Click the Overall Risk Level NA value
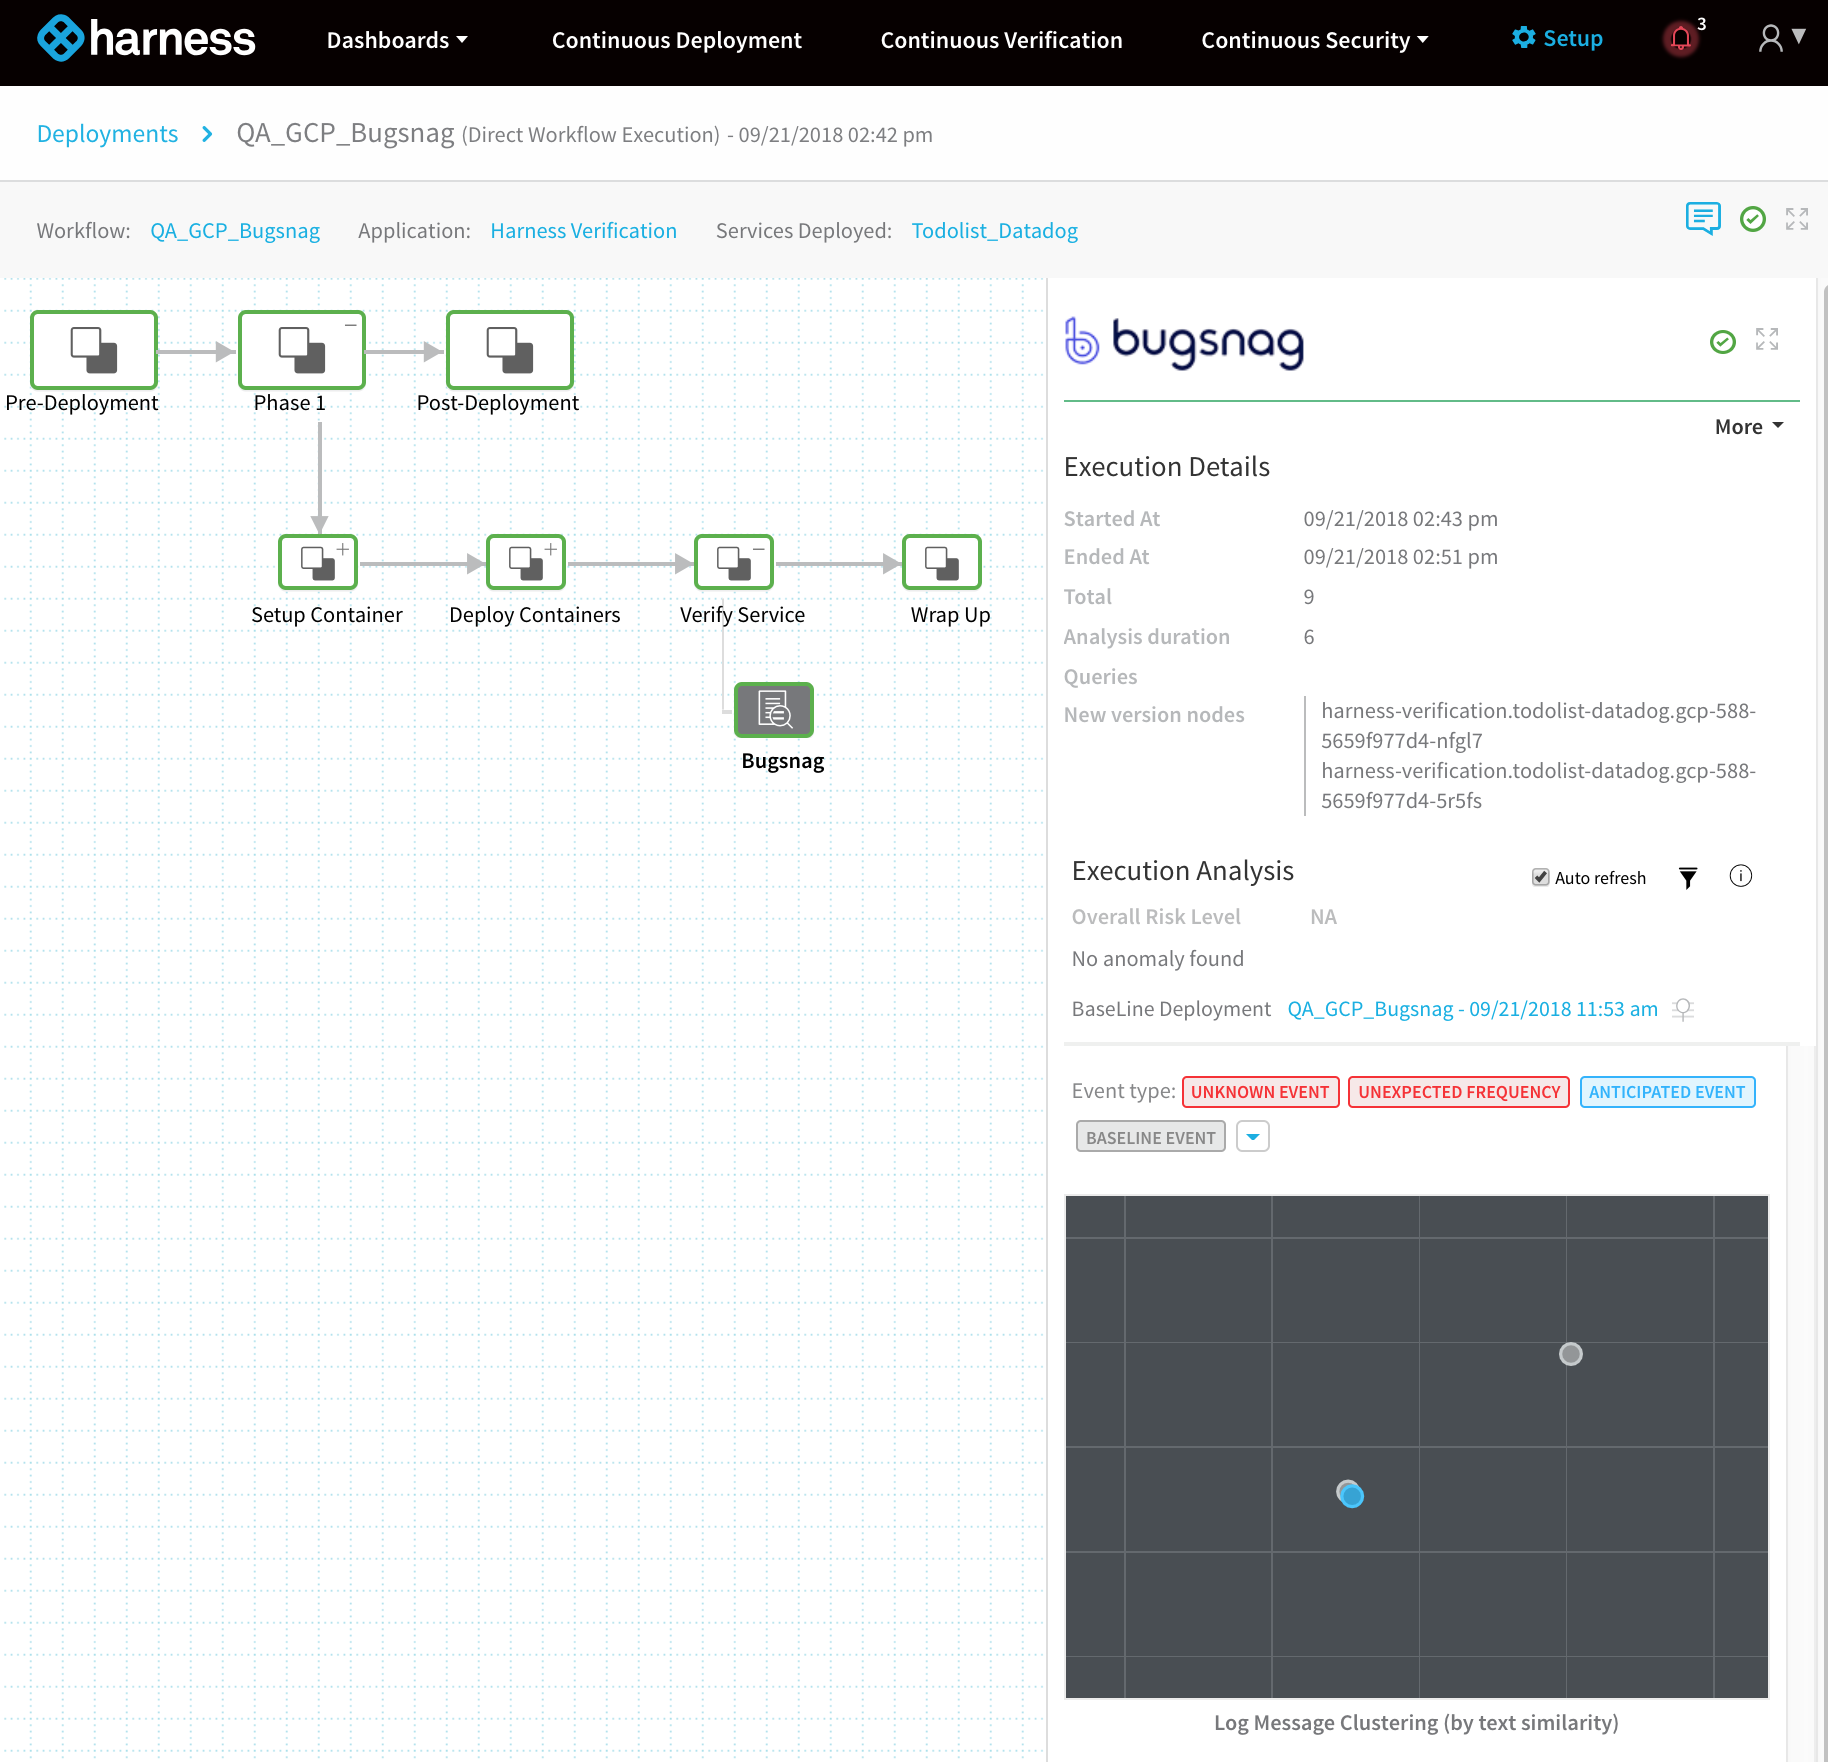Viewport: 1828px width, 1762px height. [1323, 917]
